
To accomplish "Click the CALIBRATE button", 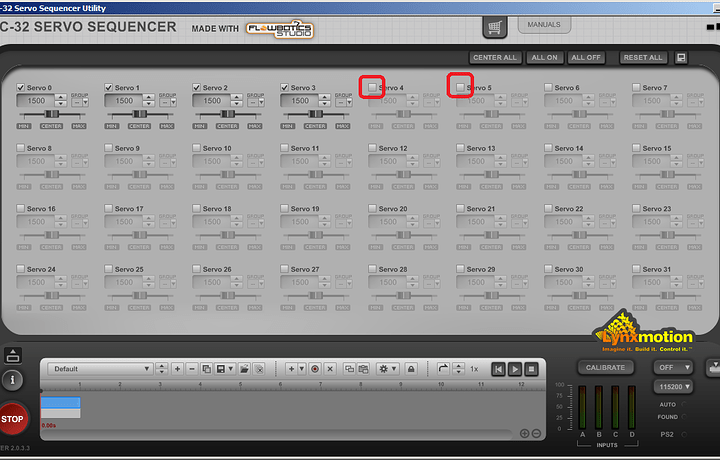I will (x=606, y=367).
